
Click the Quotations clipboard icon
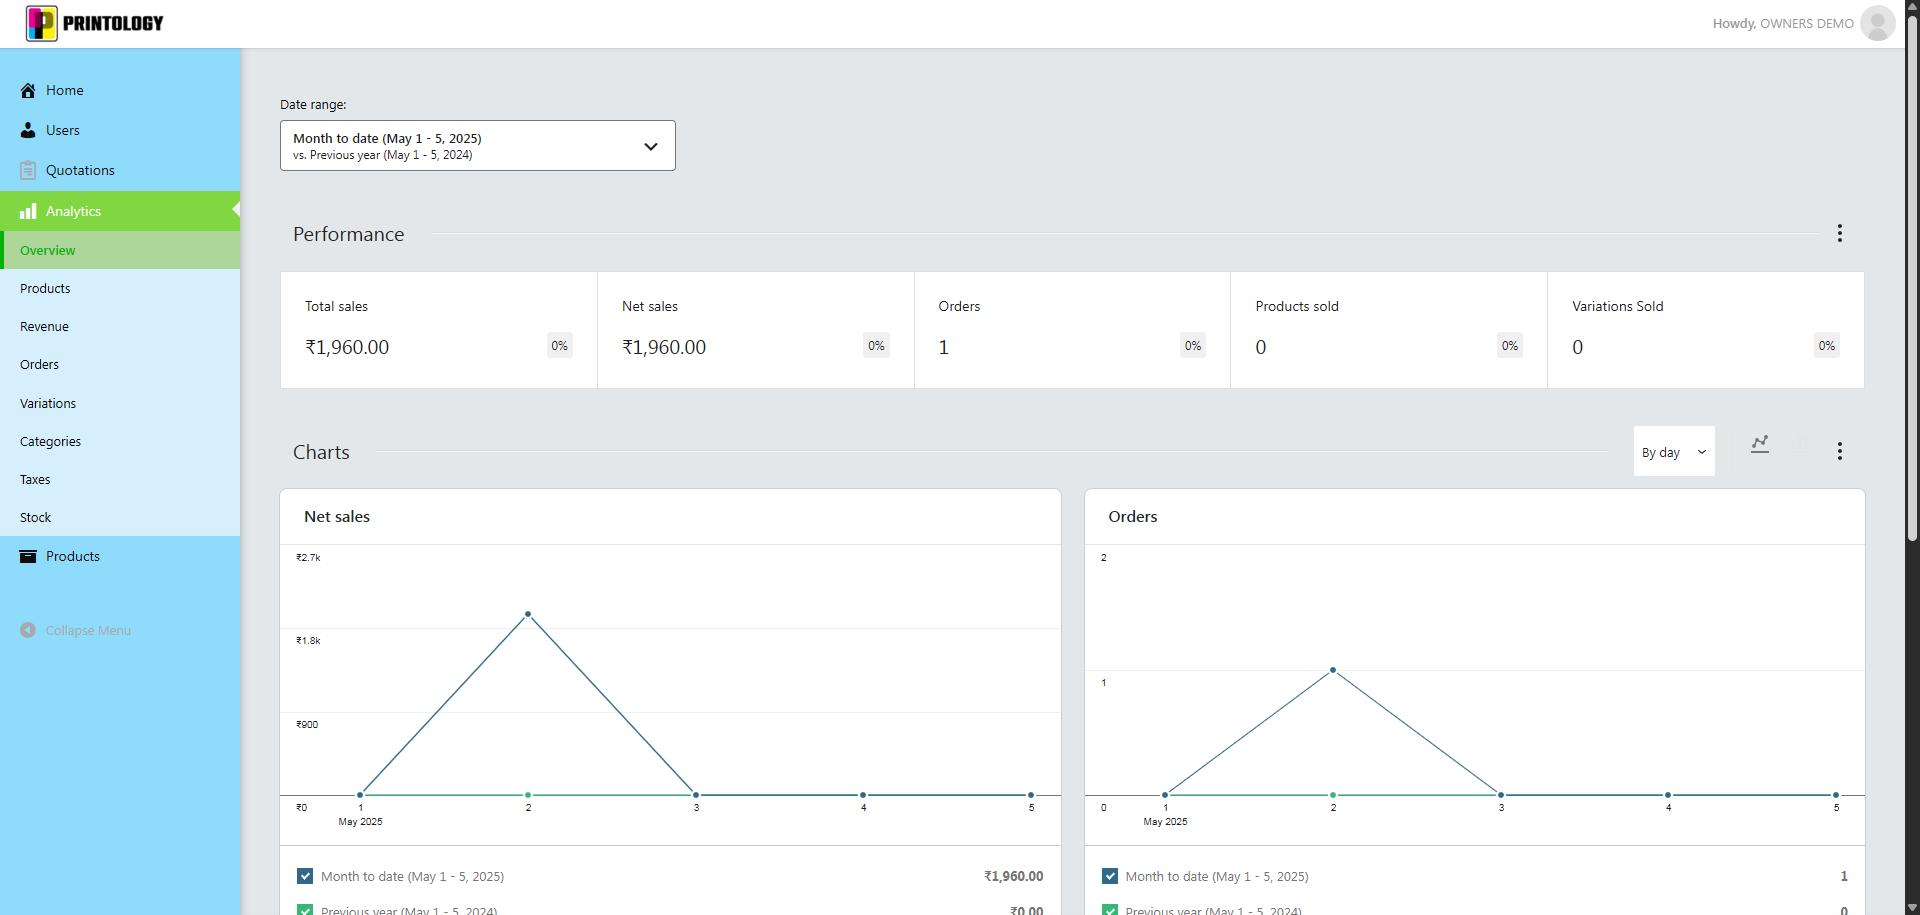click(x=28, y=170)
